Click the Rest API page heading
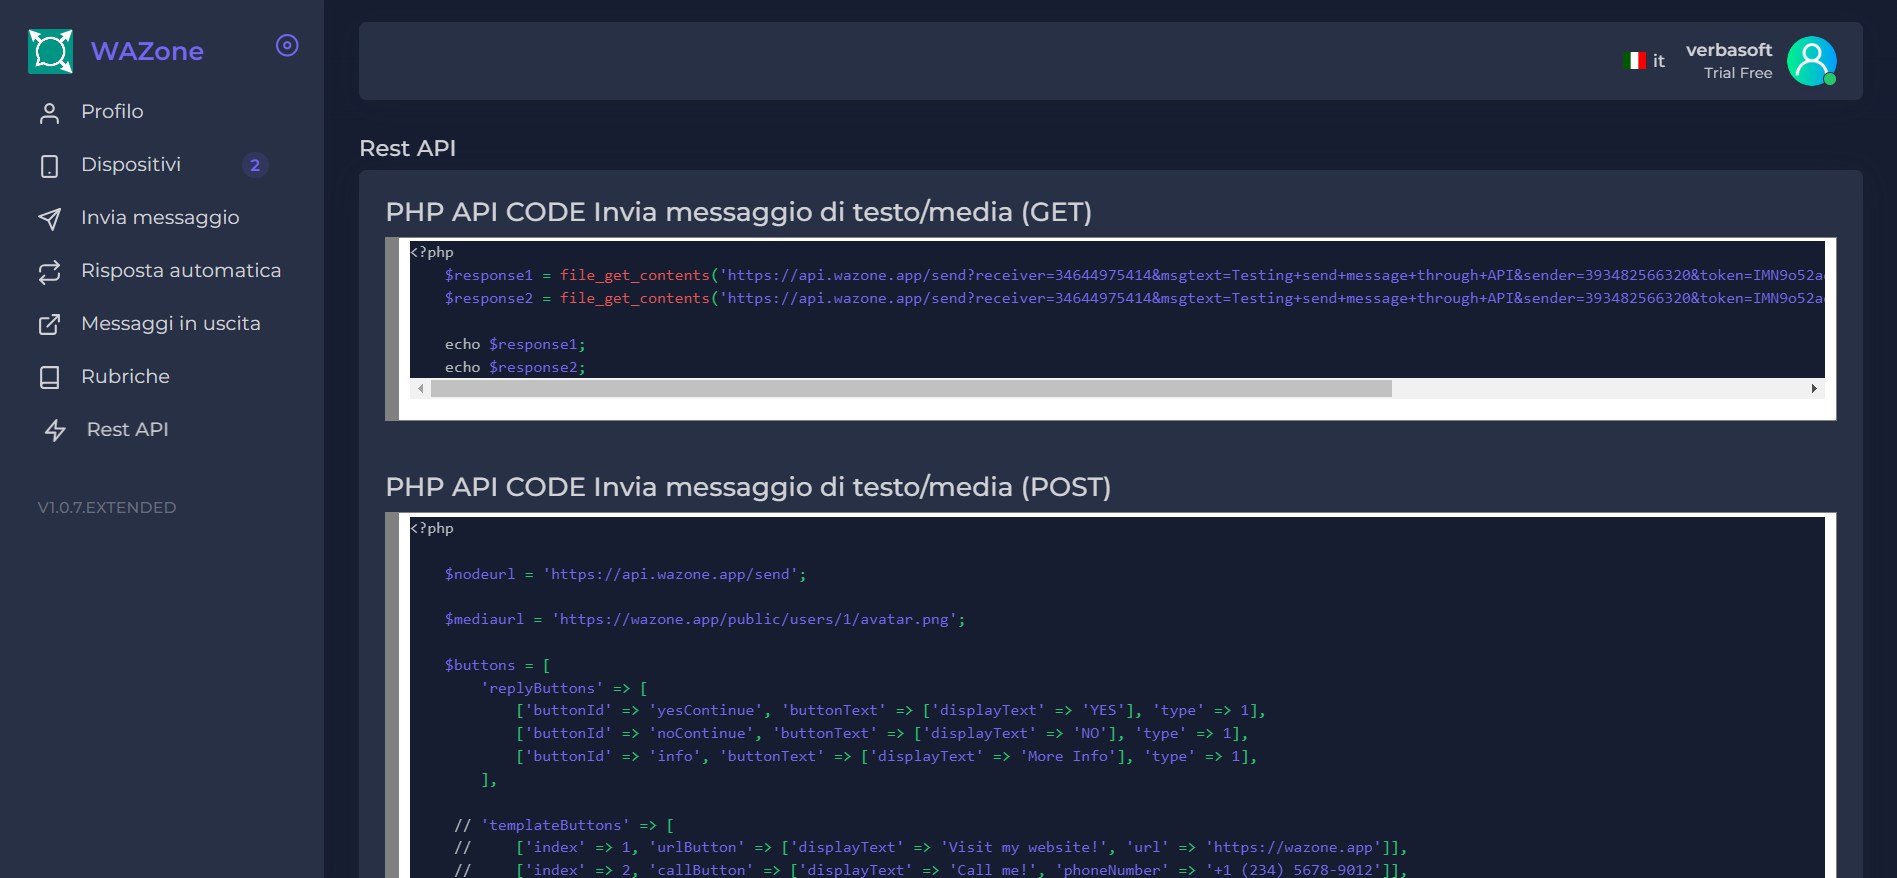Viewport: 1897px width, 878px height. click(x=407, y=148)
